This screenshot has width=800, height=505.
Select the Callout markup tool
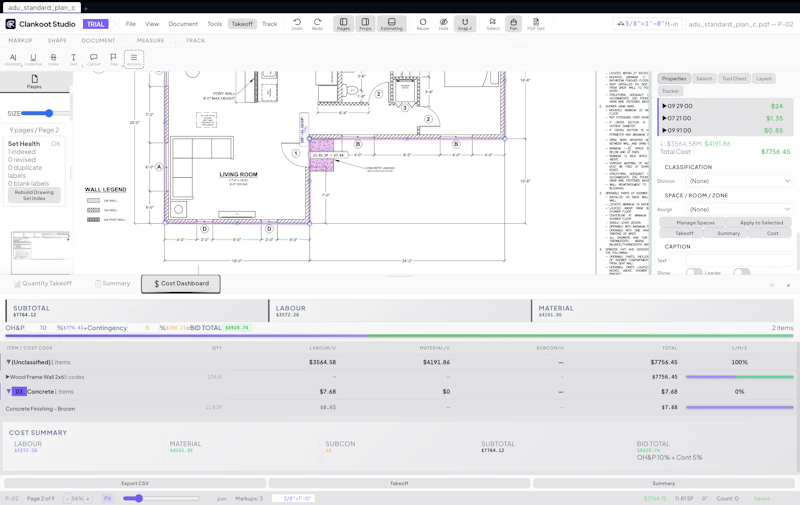tap(93, 60)
